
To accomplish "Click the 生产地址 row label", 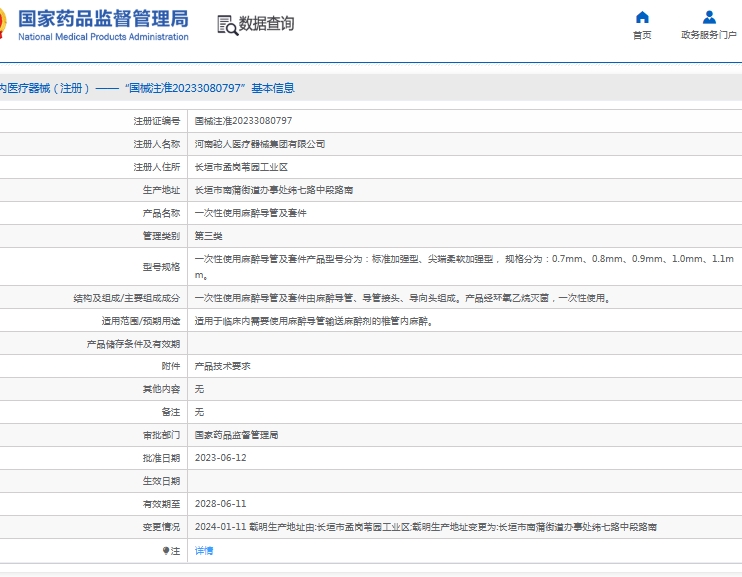I will (161, 190).
